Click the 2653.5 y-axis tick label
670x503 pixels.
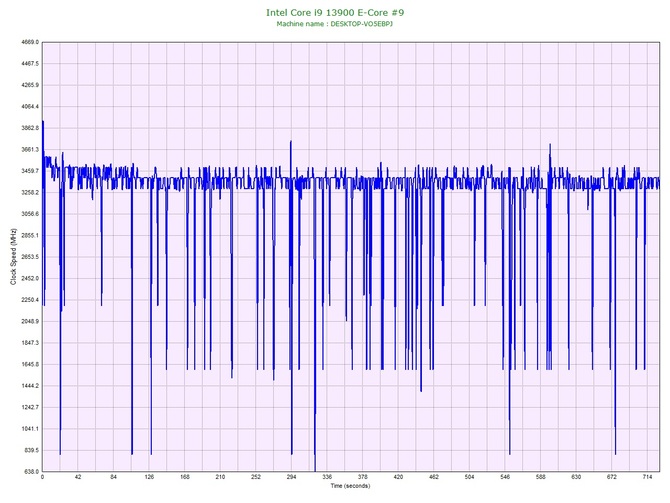pos(30,257)
